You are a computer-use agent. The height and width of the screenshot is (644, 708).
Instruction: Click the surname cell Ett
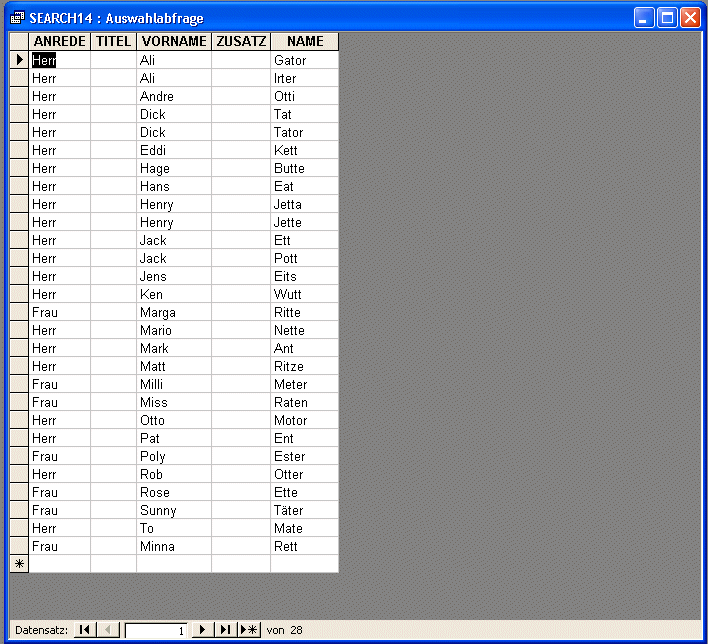coord(305,240)
